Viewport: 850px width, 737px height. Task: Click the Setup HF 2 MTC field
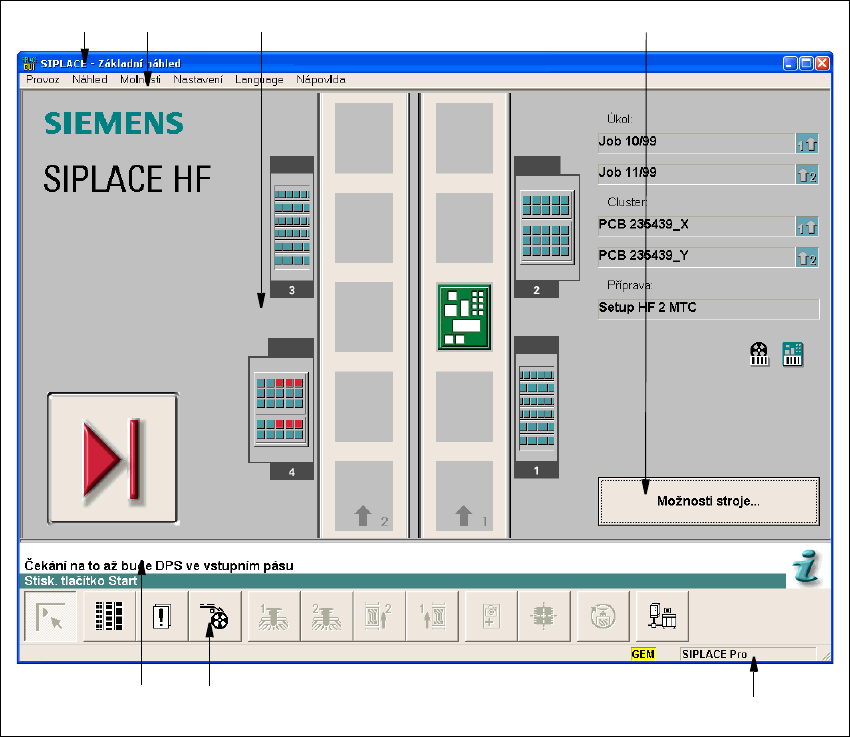click(709, 308)
